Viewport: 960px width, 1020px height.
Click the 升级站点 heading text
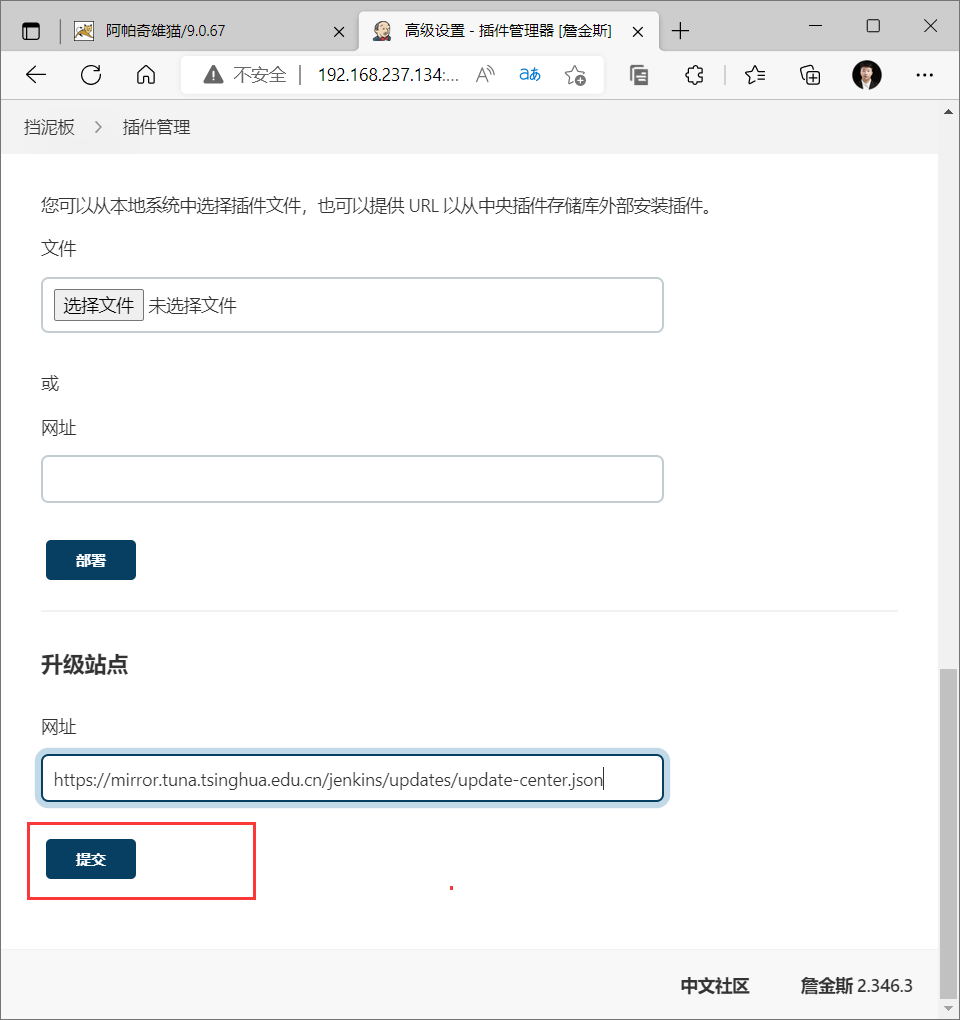(85, 665)
